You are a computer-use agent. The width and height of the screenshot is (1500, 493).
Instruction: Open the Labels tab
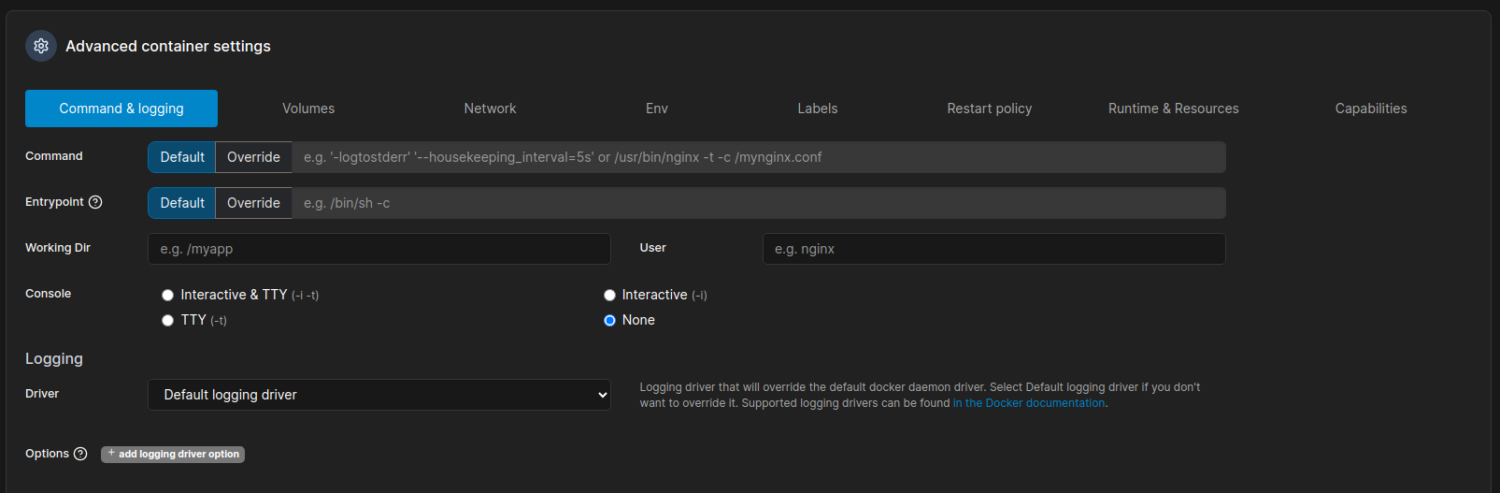tap(817, 108)
